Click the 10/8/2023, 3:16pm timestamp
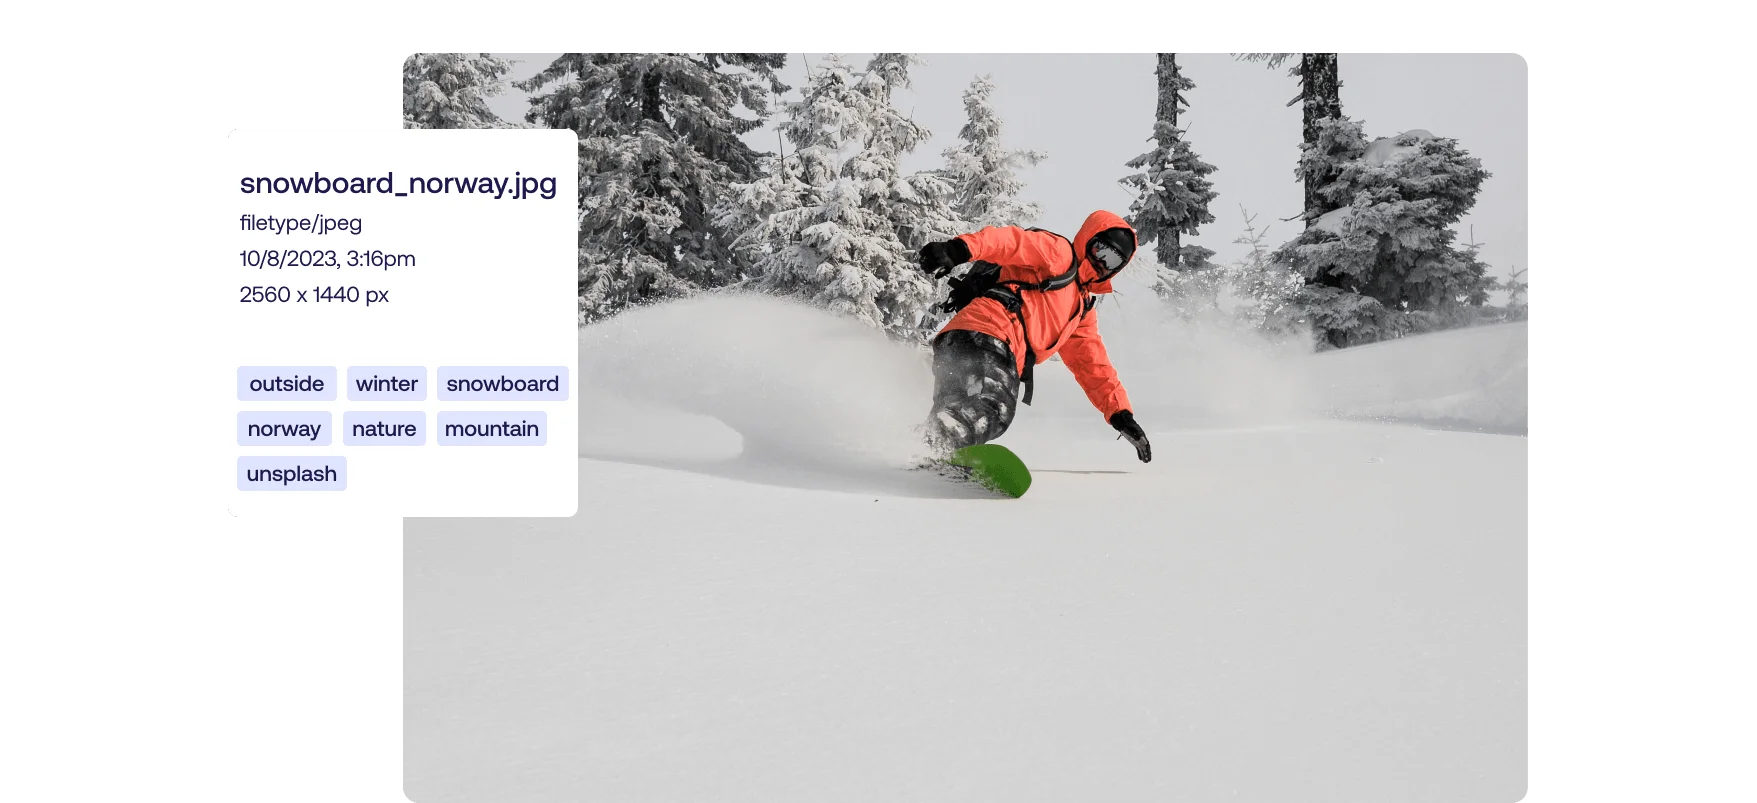Screen dimensions: 1757x803 pyautogui.click(x=328, y=259)
